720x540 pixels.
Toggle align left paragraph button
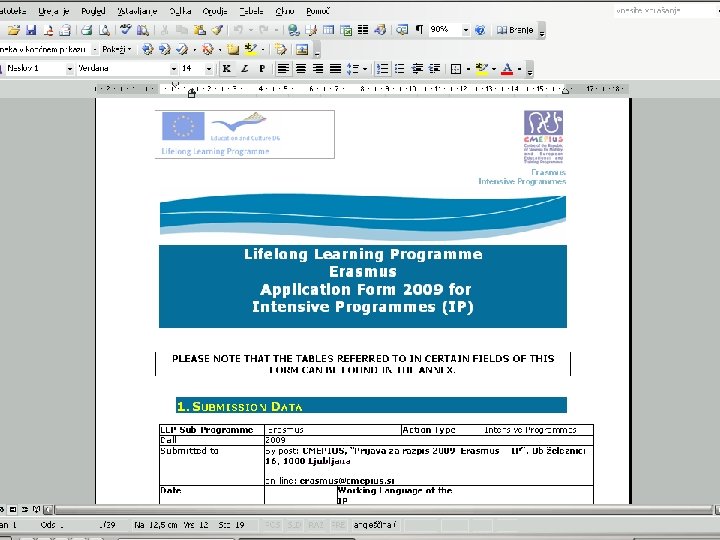283,69
